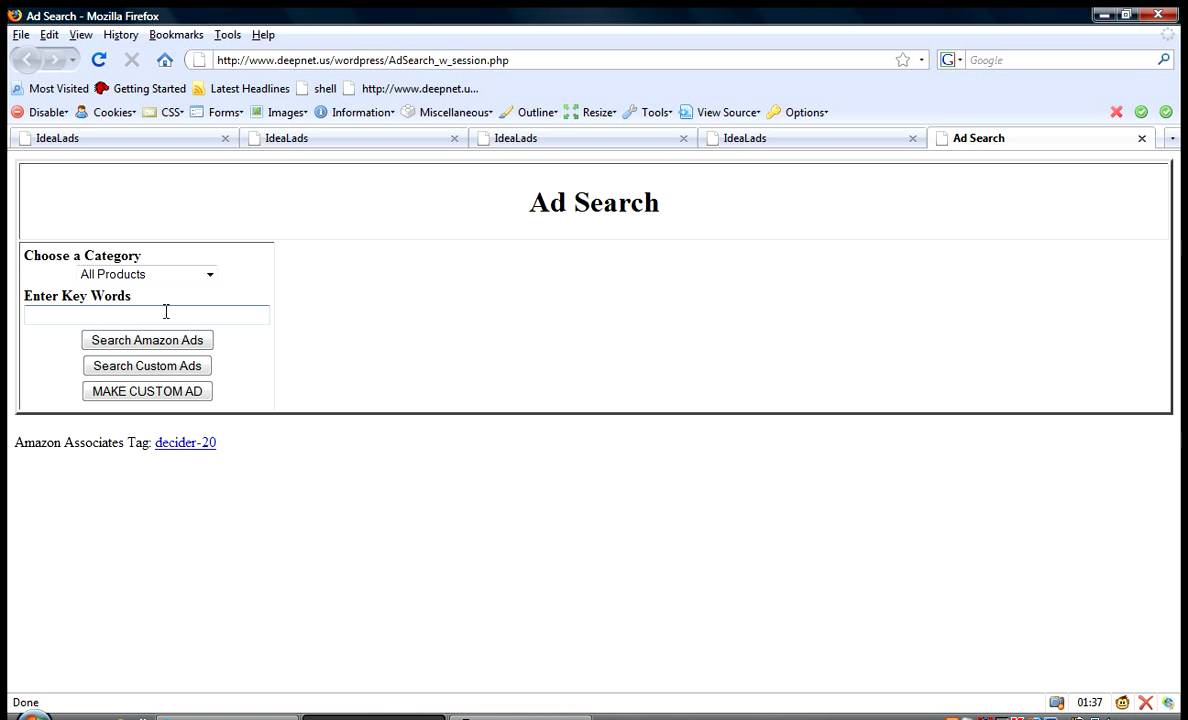
Task: Open the Bookmarks menu
Action: click(x=176, y=35)
